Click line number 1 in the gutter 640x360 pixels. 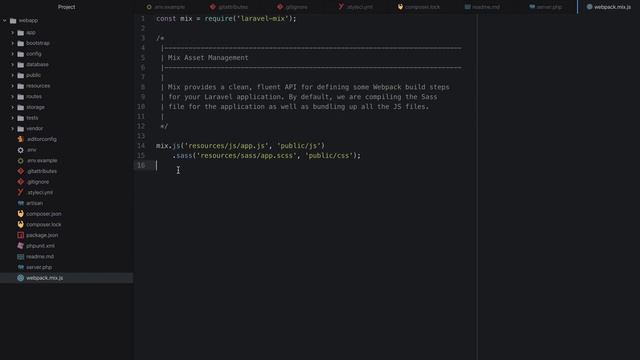pyautogui.click(x=143, y=19)
